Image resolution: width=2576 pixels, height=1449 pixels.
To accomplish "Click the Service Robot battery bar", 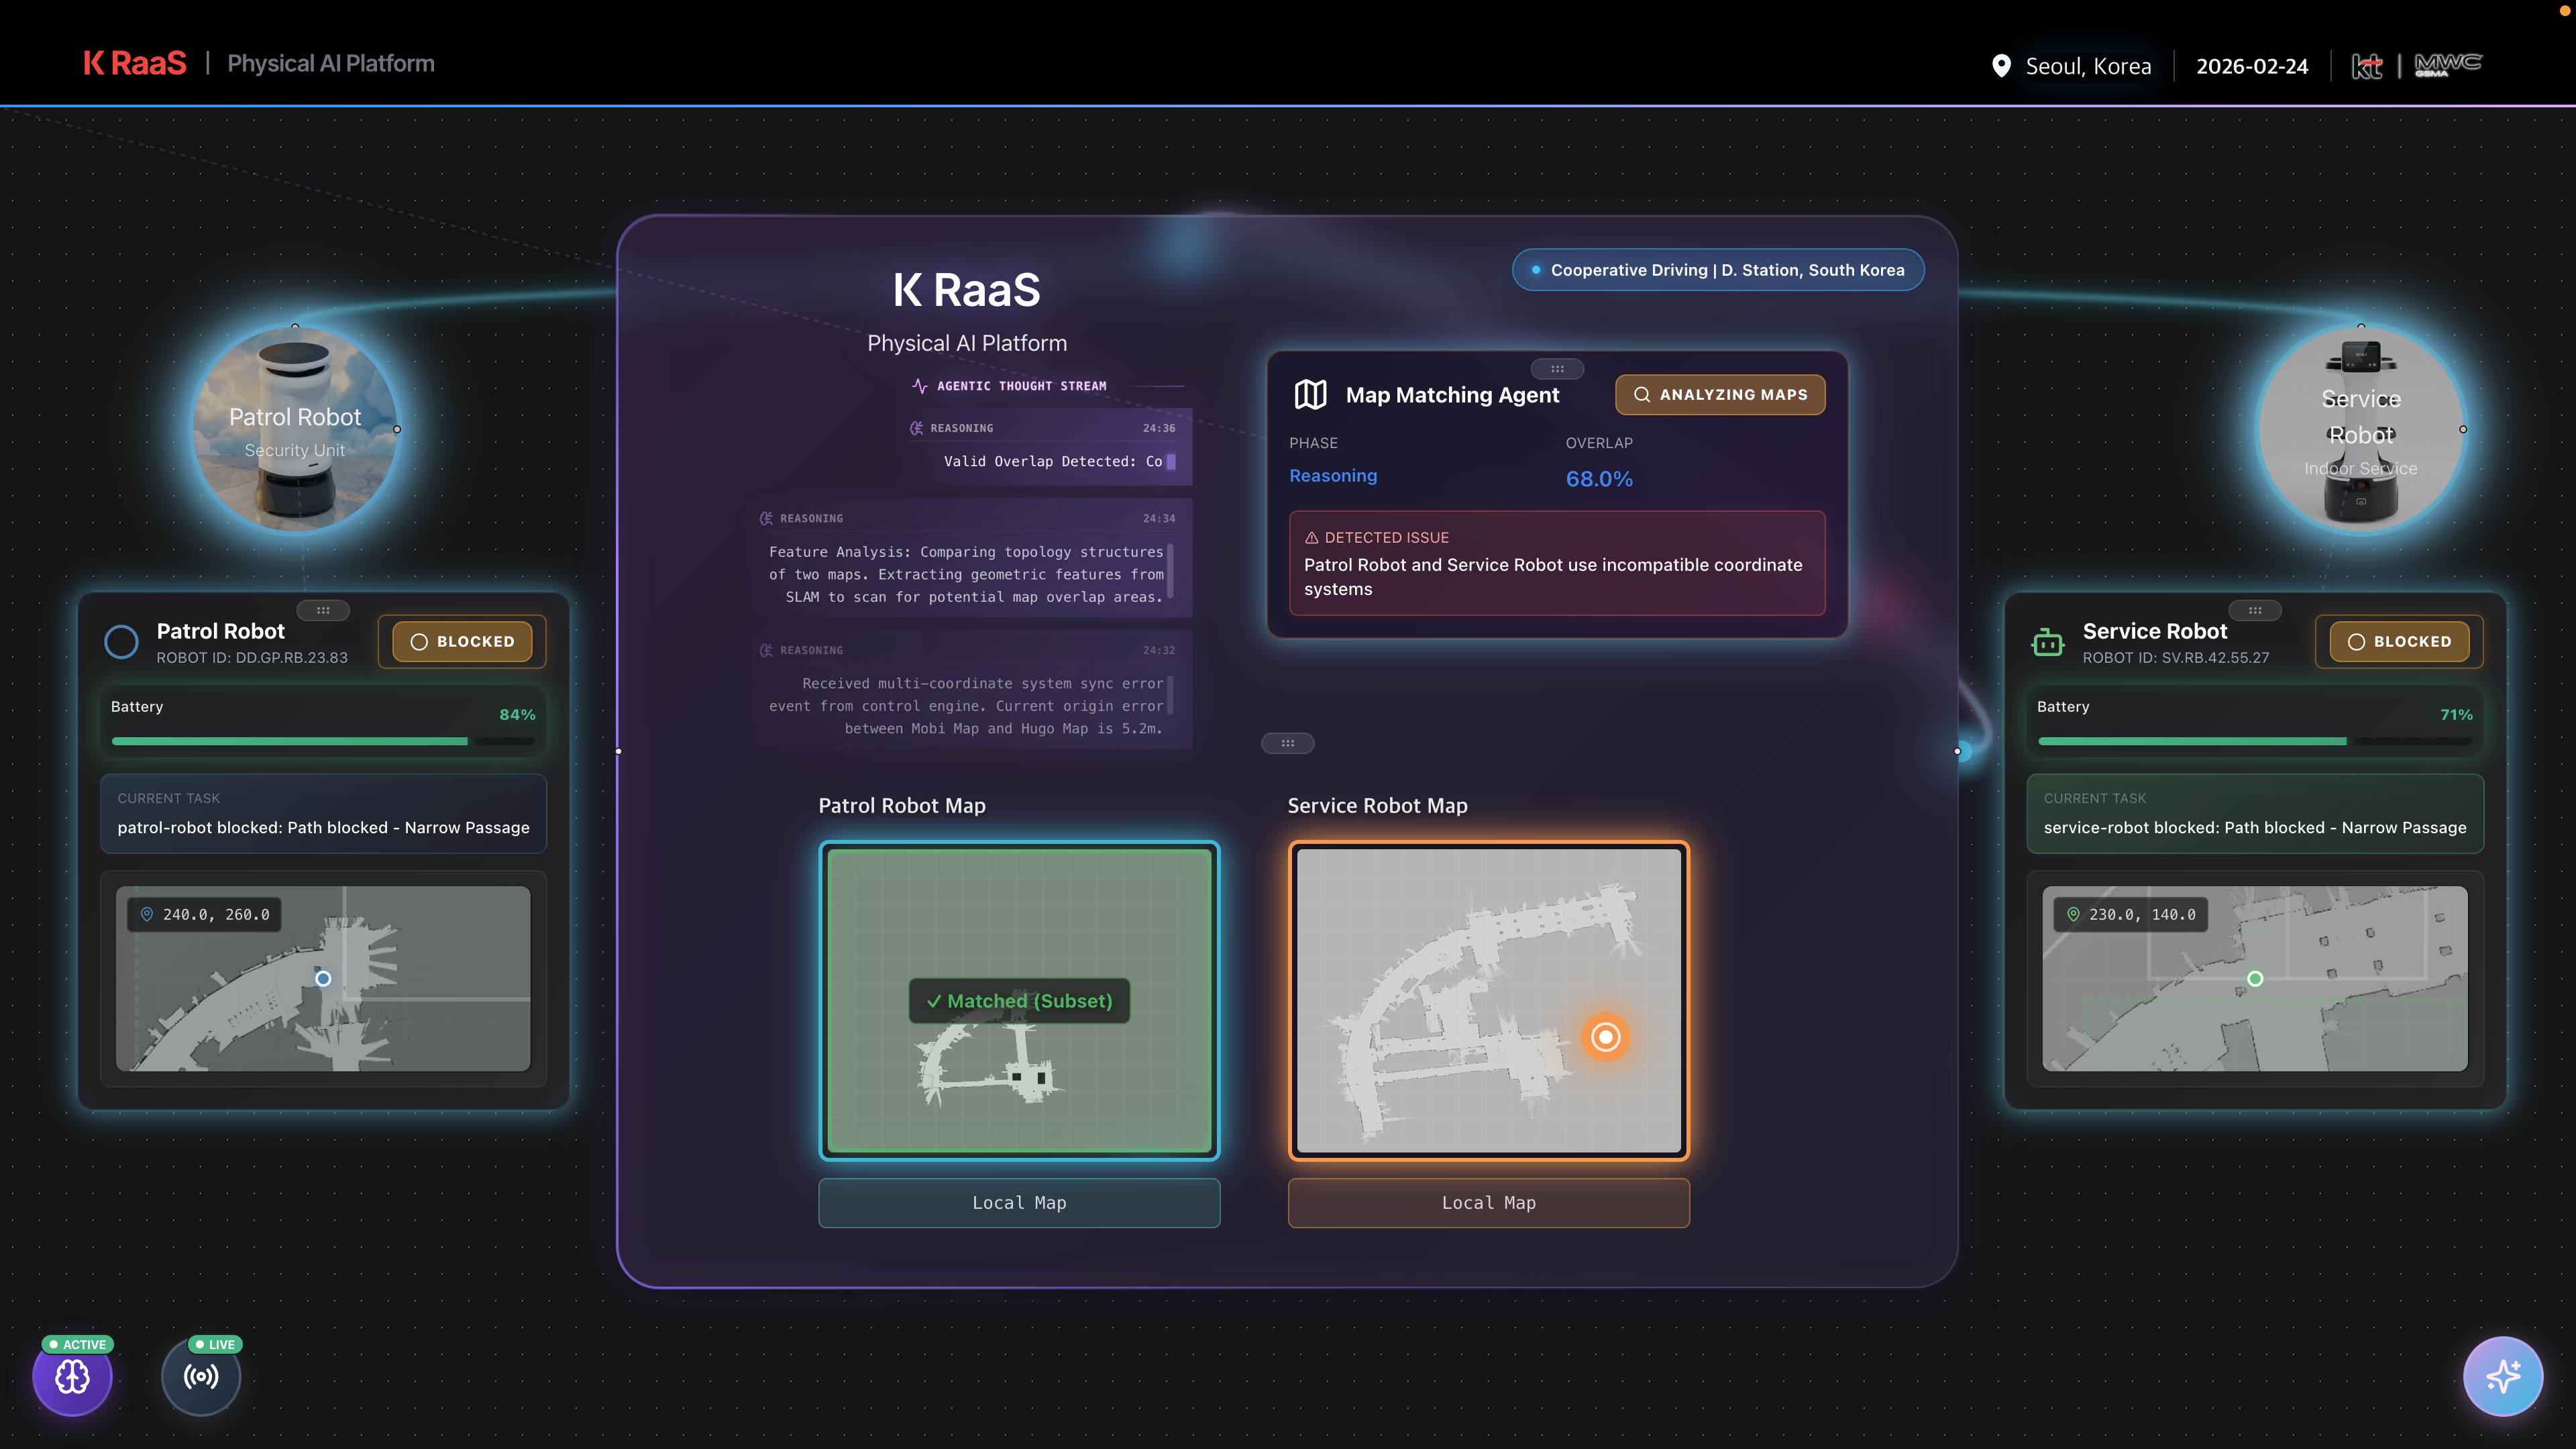I will (x=2255, y=741).
